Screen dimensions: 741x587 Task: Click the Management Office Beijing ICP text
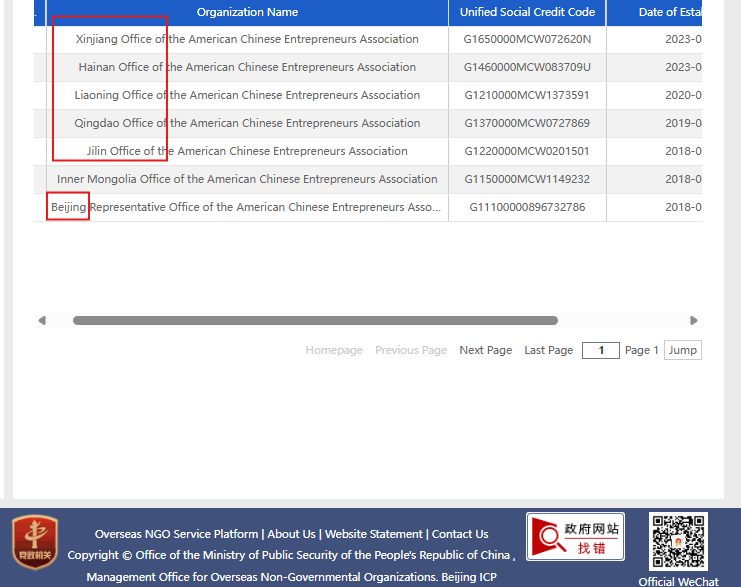pos(291,577)
